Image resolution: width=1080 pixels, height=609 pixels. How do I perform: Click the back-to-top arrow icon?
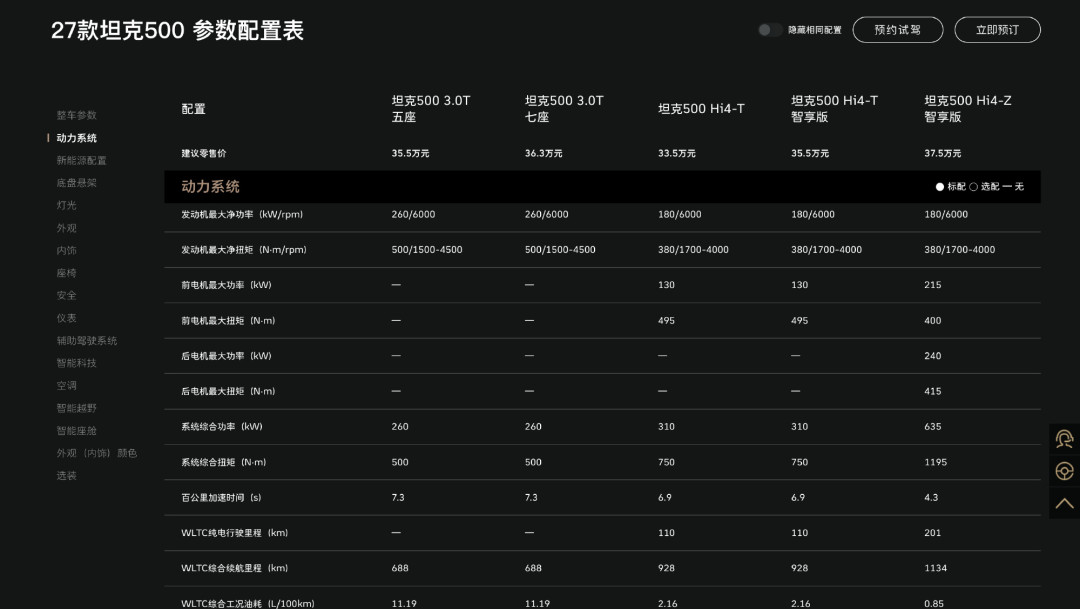coord(1064,503)
